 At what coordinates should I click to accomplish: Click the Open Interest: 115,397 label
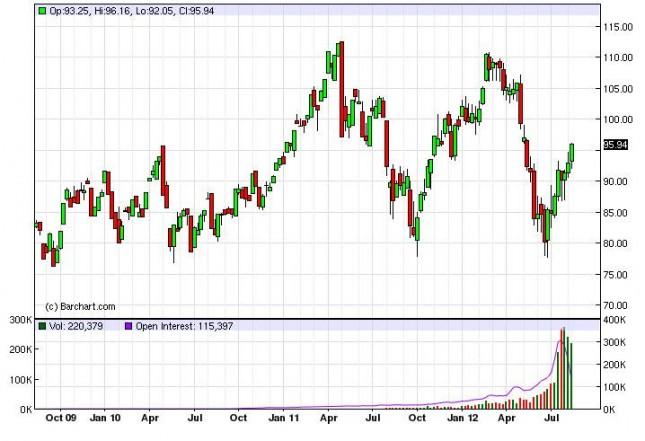(x=184, y=326)
